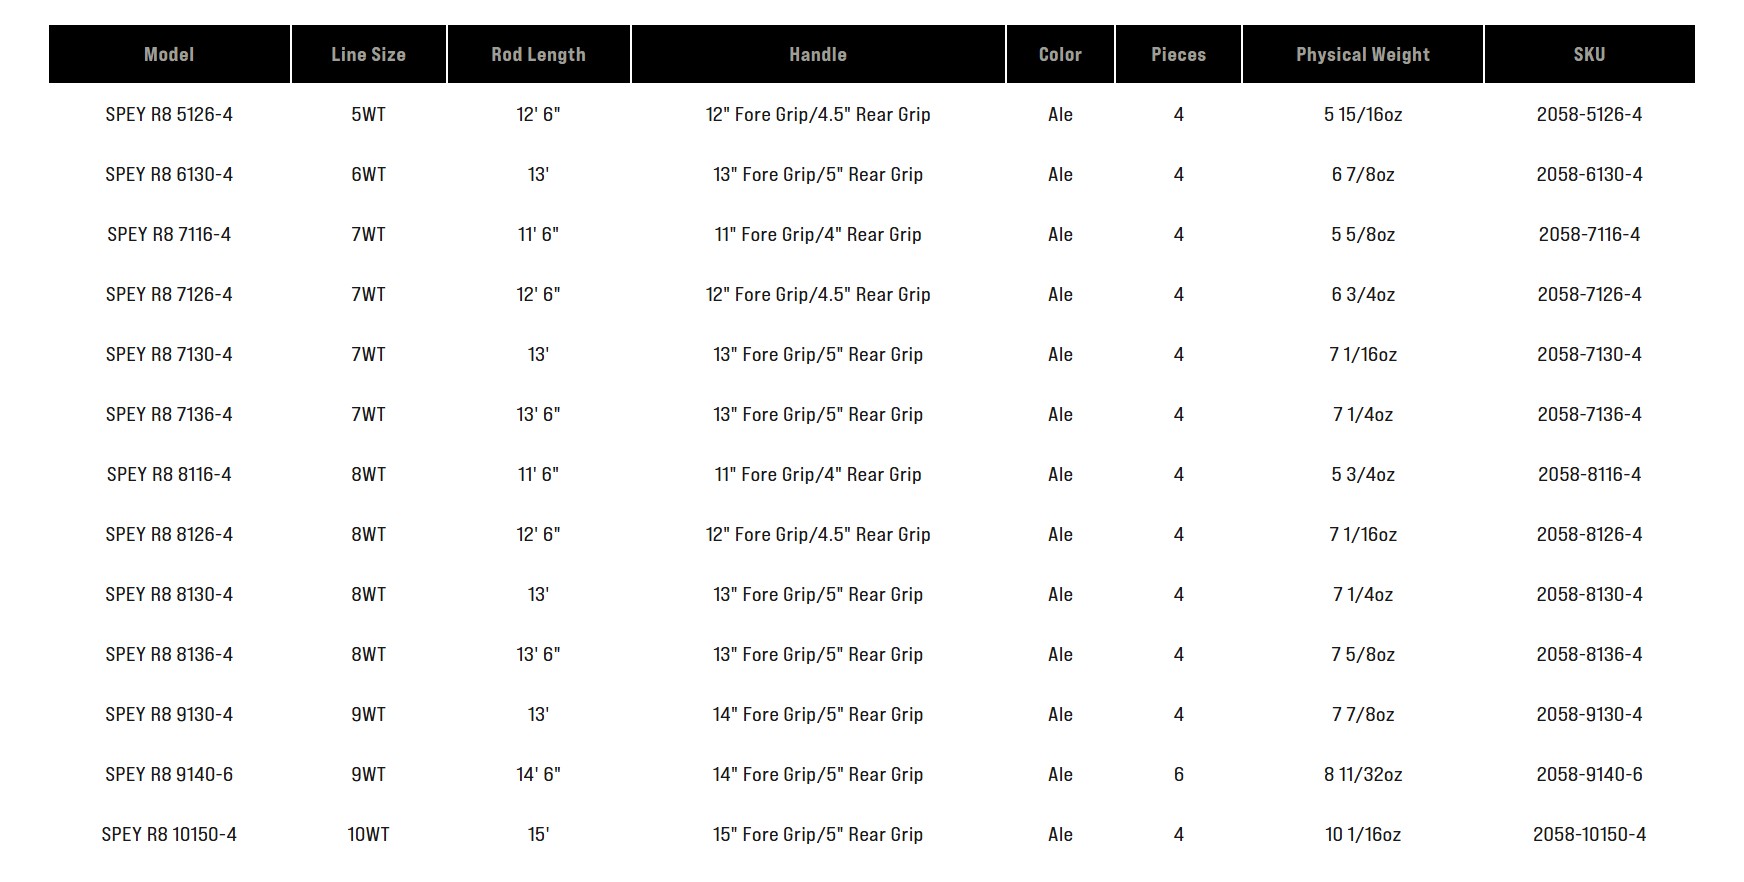This screenshot has width=1744, height=882.
Task: Click the SKU column header
Action: (x=1589, y=55)
